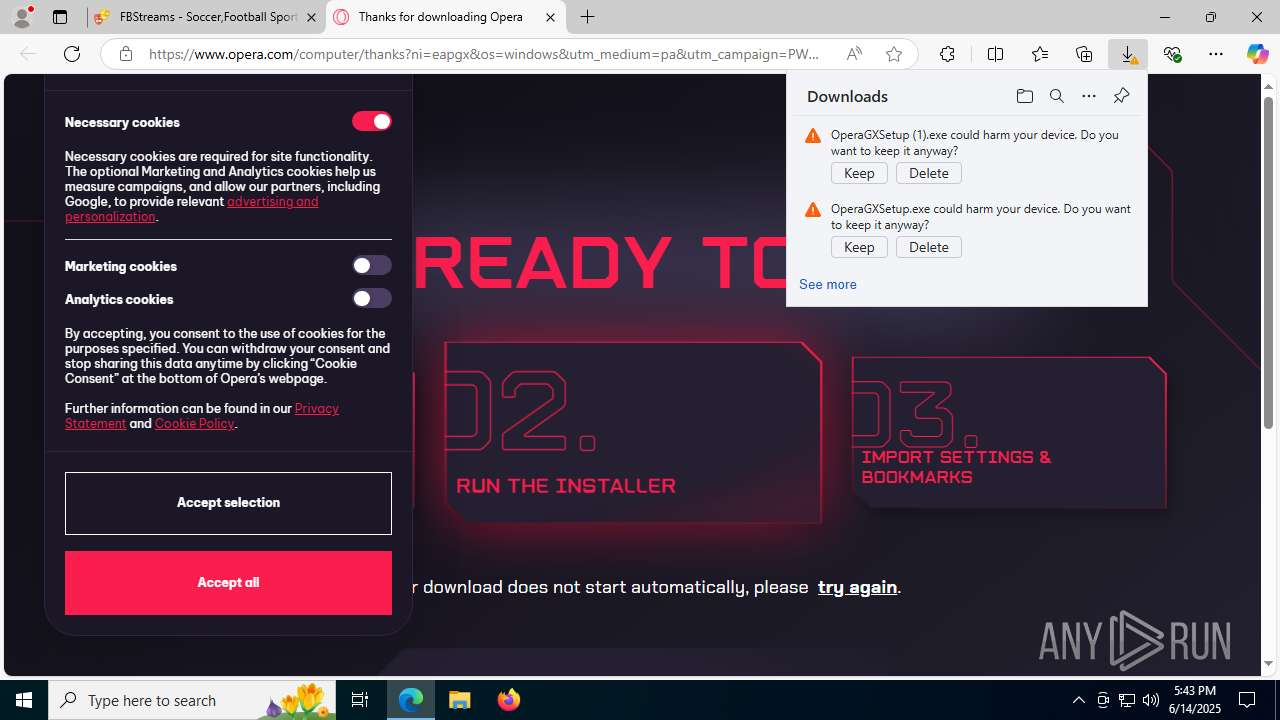Image resolution: width=1280 pixels, height=720 pixels.
Task: Open the notification center icon
Action: pos(1247,700)
